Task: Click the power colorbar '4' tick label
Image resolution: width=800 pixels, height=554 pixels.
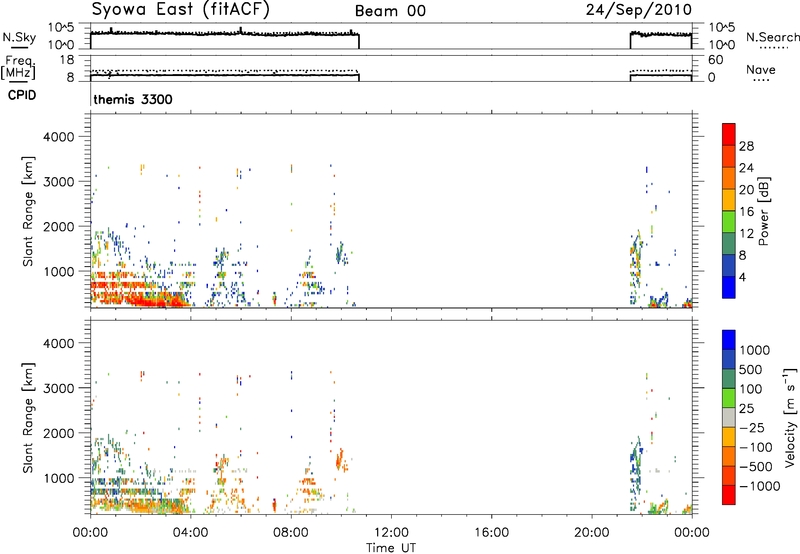Action: click(x=742, y=277)
